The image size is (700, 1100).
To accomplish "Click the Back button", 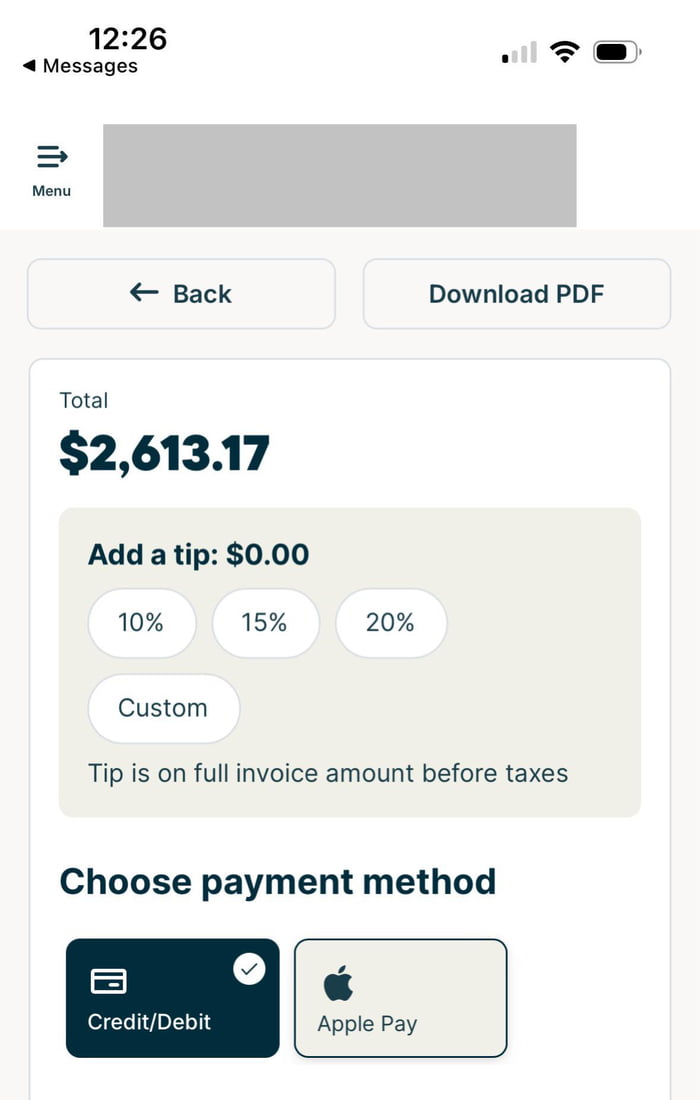I will tap(181, 294).
